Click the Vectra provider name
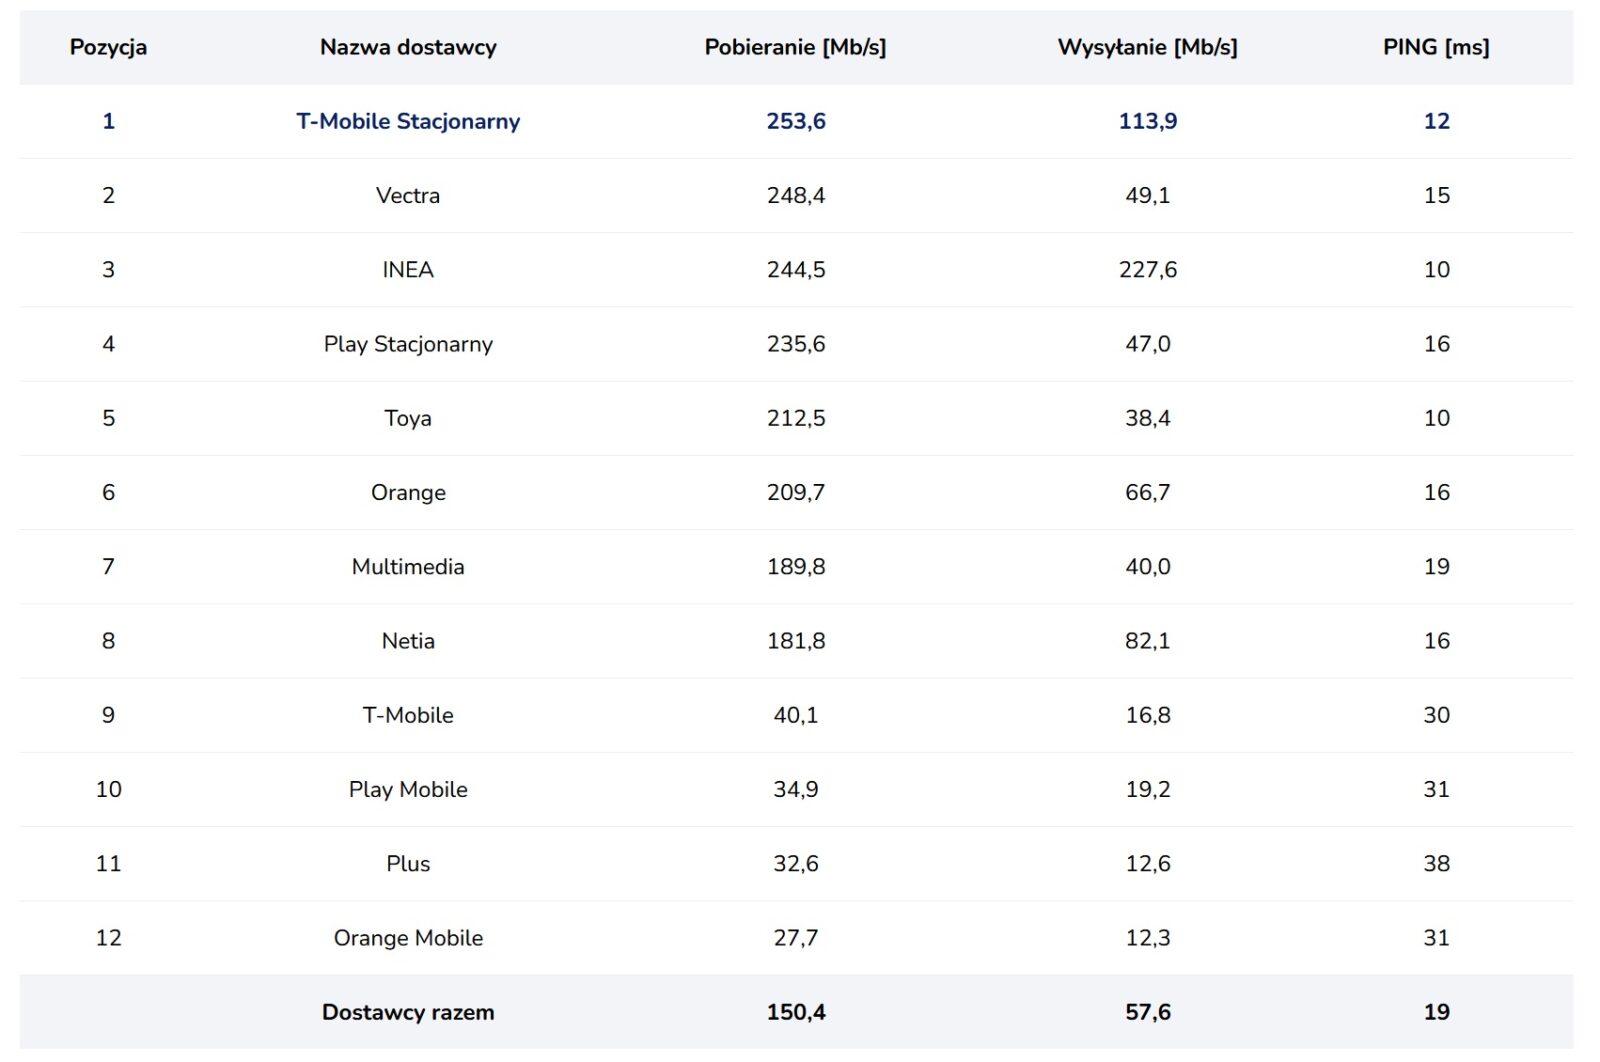Screen dimensions: 1600x1062 click(408, 195)
